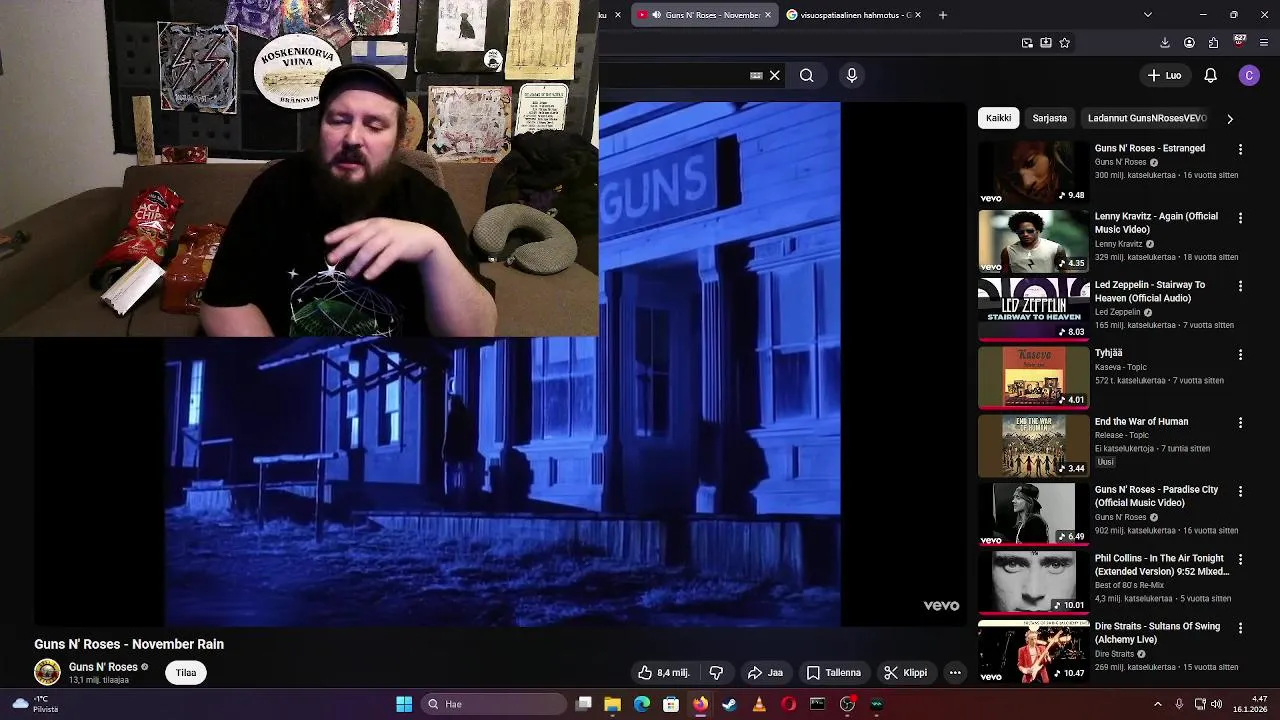Screen dimensions: 1280x720
Task: Open options menu for Sultans Of Swing
Action: pyautogui.click(x=1240, y=628)
